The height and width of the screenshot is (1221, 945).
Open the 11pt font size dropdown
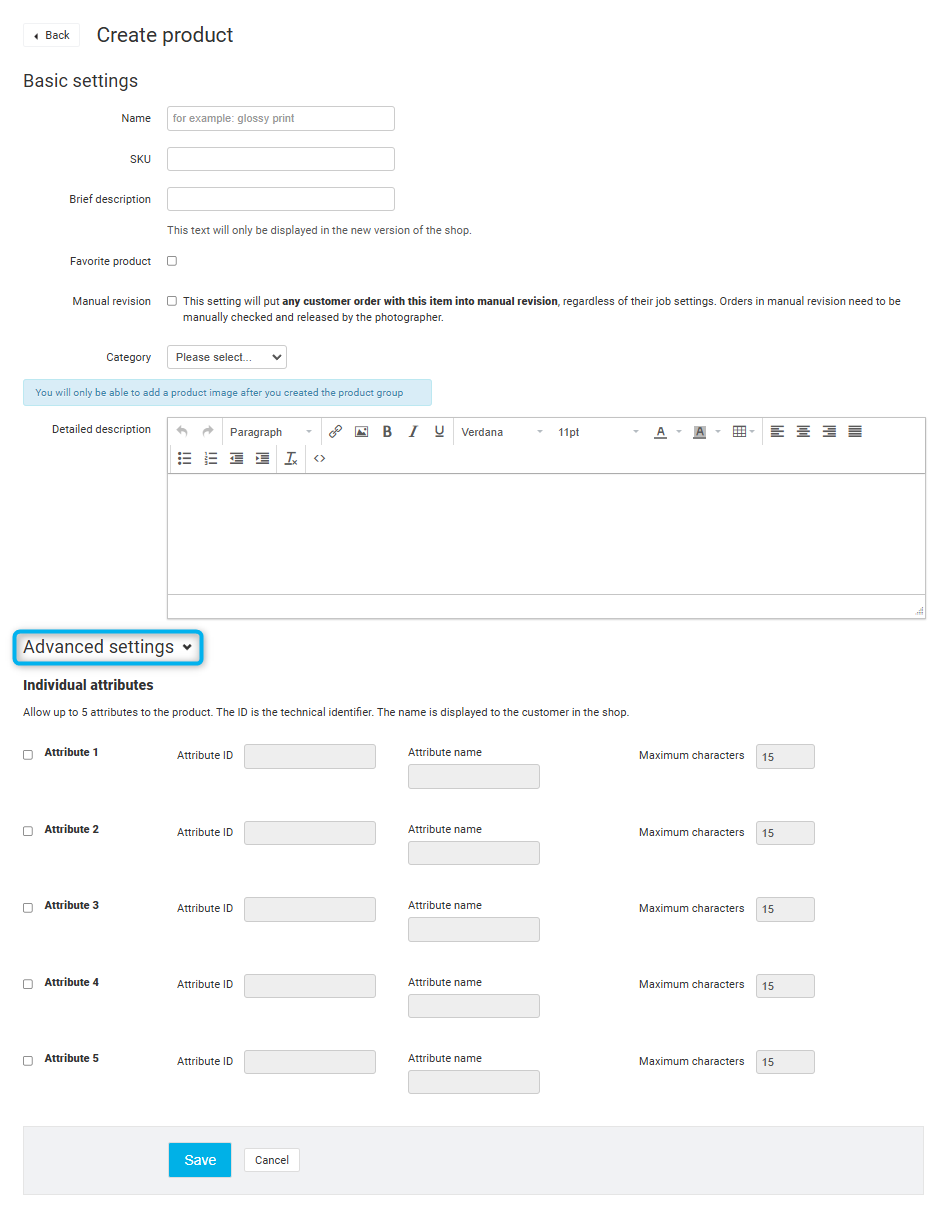(598, 432)
